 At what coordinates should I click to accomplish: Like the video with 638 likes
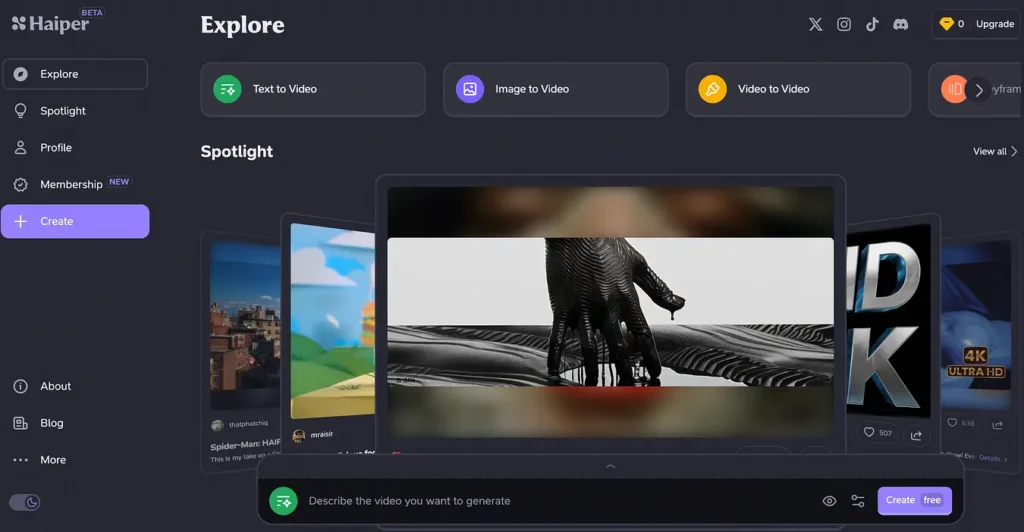[960, 423]
